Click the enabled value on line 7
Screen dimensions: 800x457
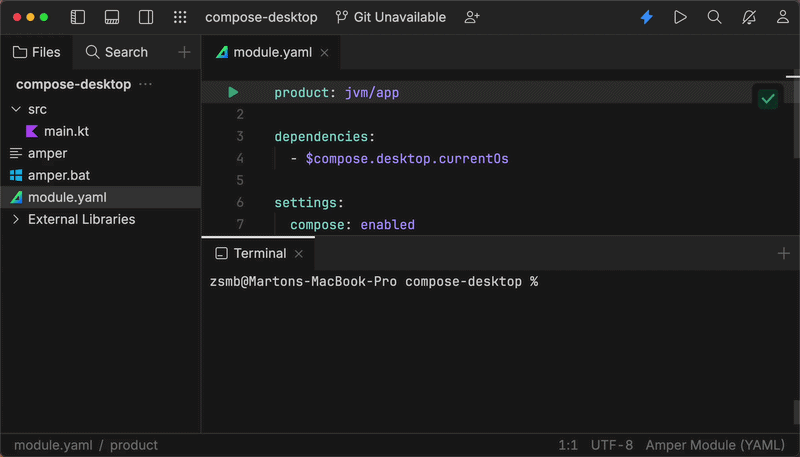pyautogui.click(x=388, y=224)
